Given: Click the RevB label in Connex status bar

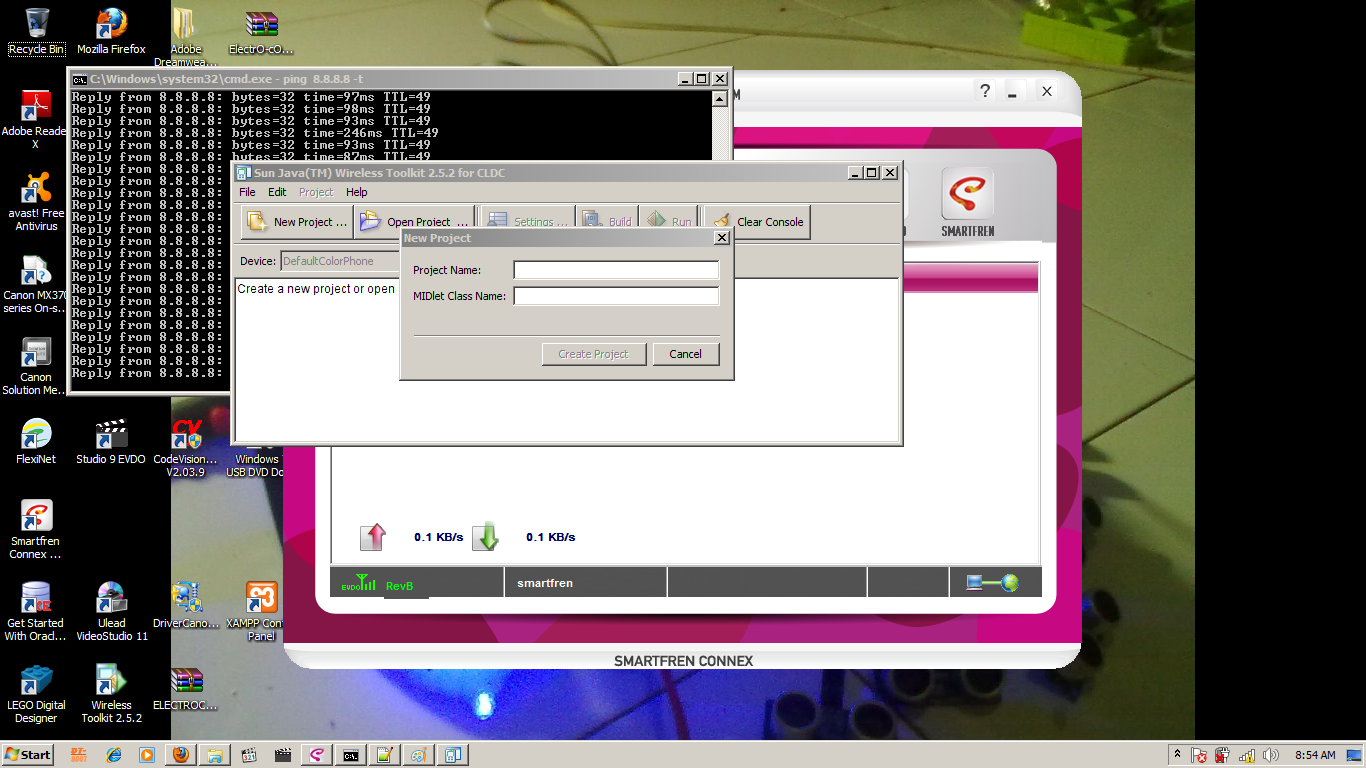Looking at the screenshot, I should point(400,586).
